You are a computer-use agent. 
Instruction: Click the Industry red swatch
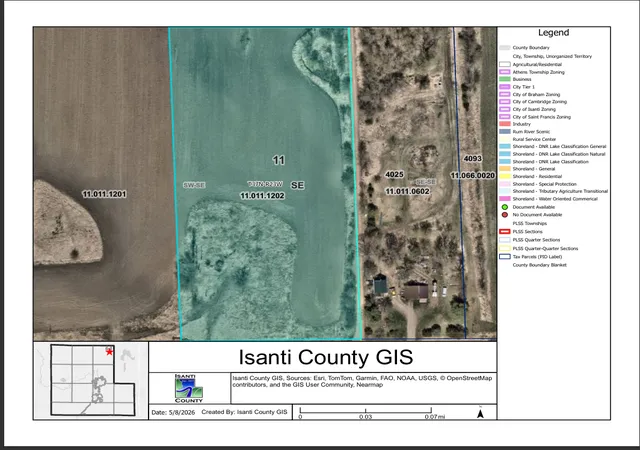click(x=505, y=124)
